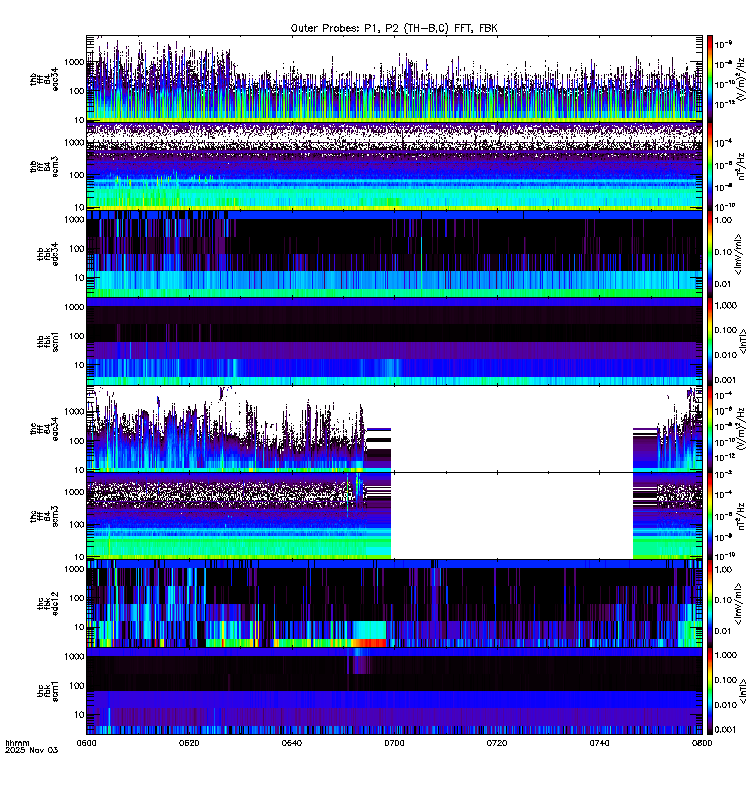Viewport: 750px width, 800px height.
Task: Click the "hhmm" axis format label
Action: (x=17, y=743)
